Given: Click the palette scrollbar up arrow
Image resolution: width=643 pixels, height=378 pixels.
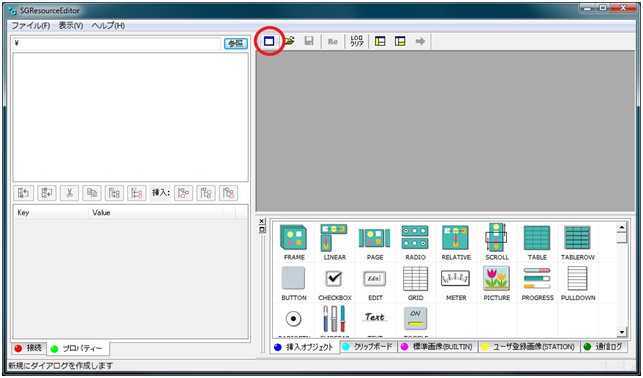Looking at the screenshot, I should [x=622, y=228].
